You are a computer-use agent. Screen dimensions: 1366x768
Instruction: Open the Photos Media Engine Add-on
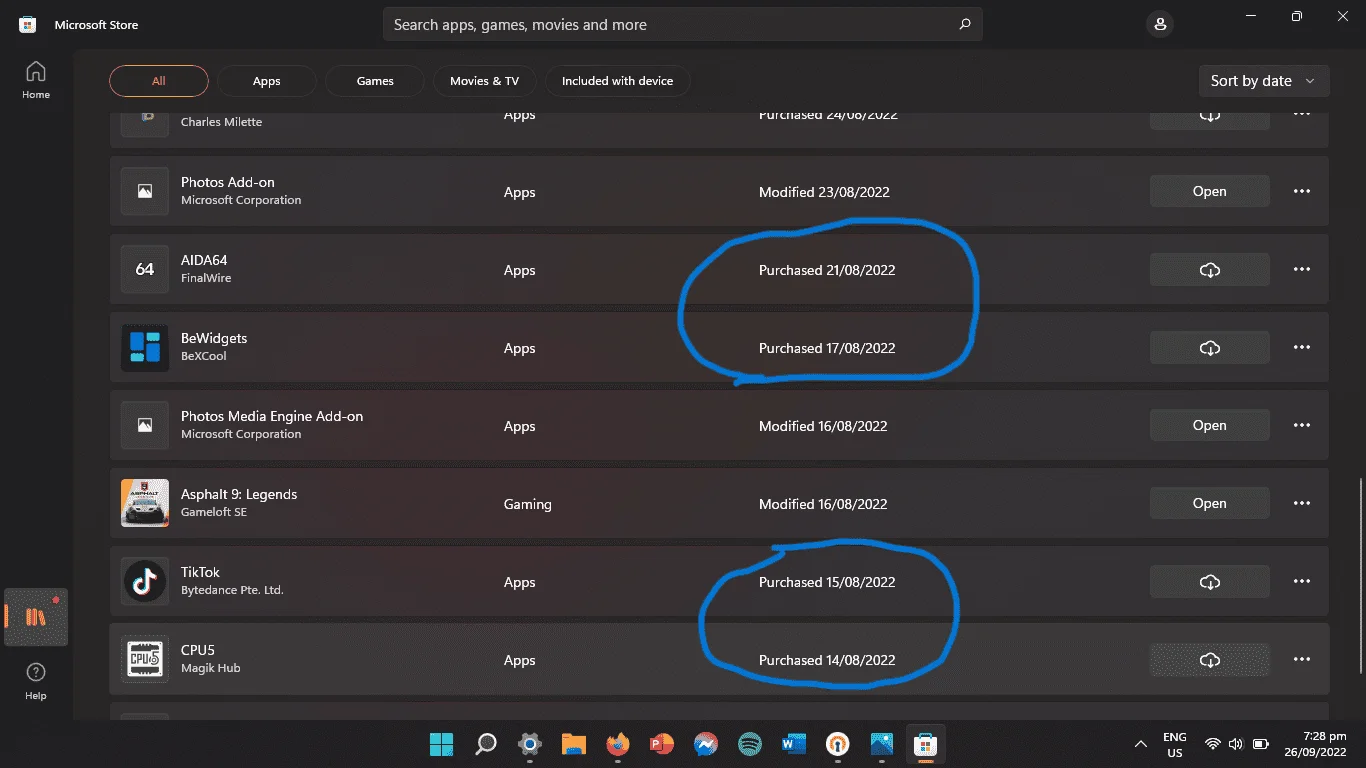tap(1210, 426)
